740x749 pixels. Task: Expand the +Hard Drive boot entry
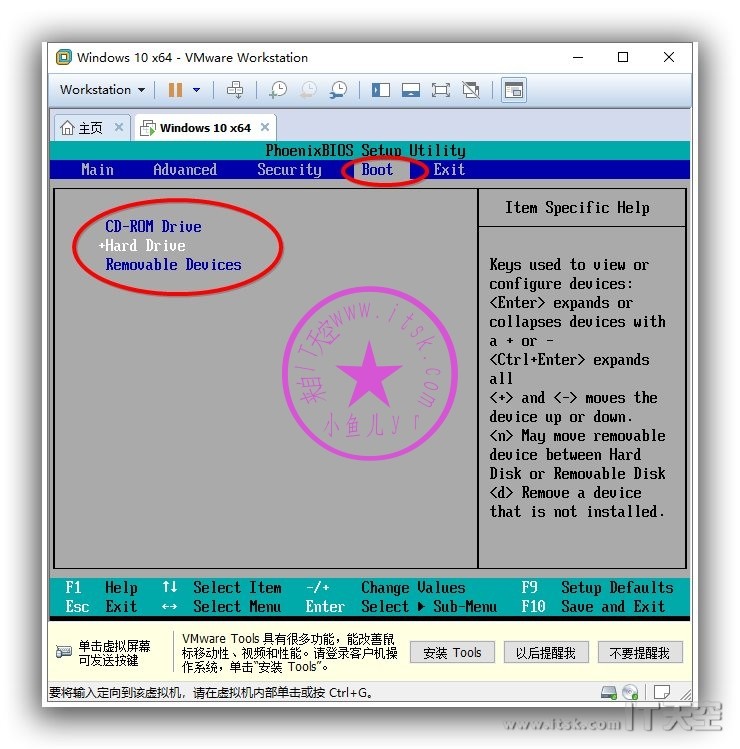point(142,246)
